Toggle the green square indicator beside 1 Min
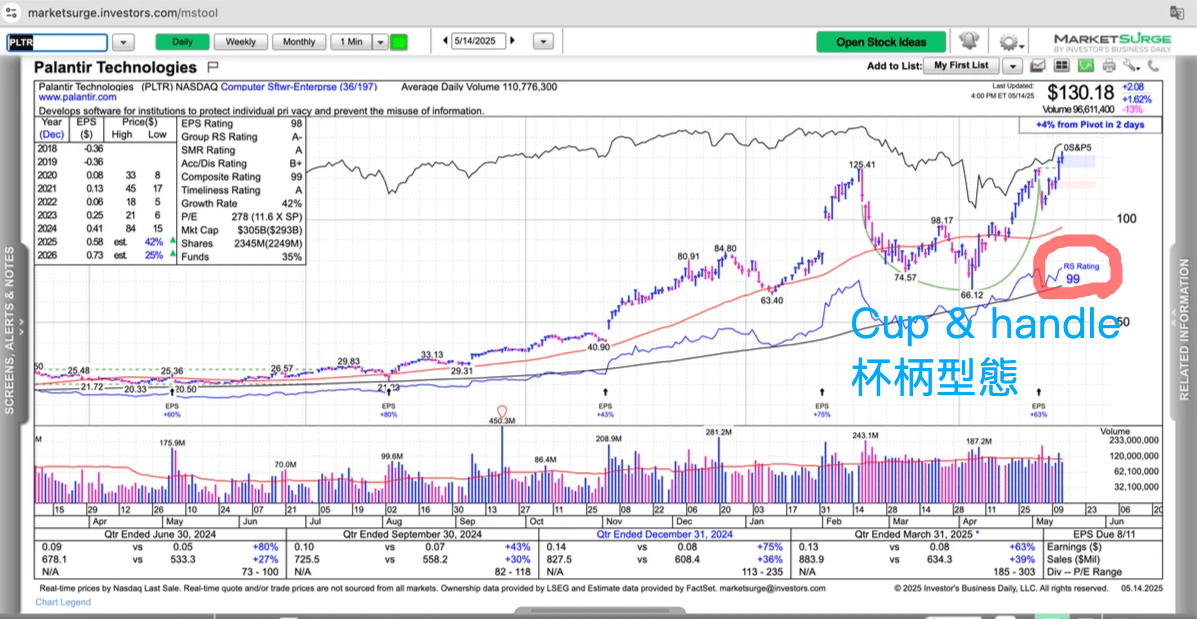This screenshot has height=619, width=1197. [x=398, y=42]
